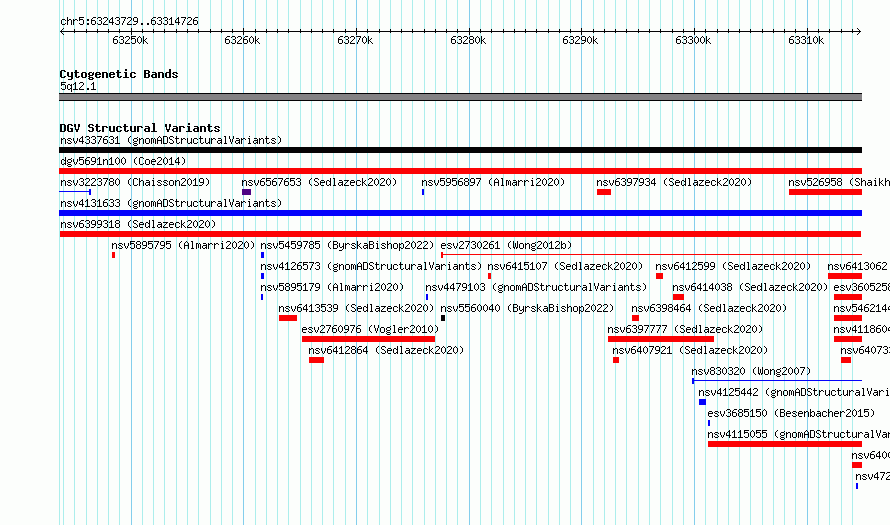890x525 pixels.
Task: Click nsv6412599 (Sedlazeck2020) label
Action: point(733,266)
